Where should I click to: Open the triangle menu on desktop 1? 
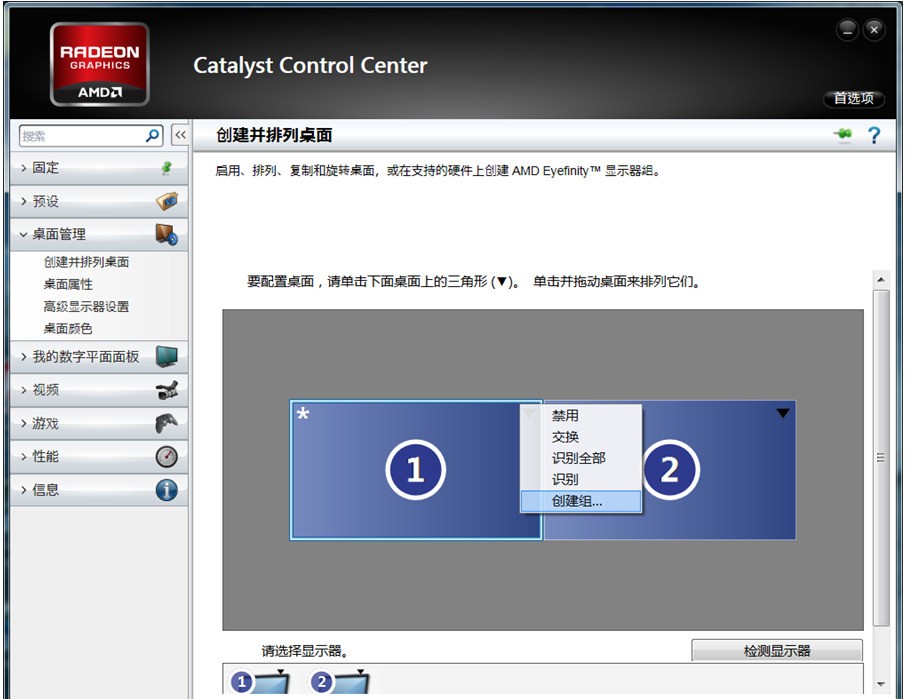(529, 413)
